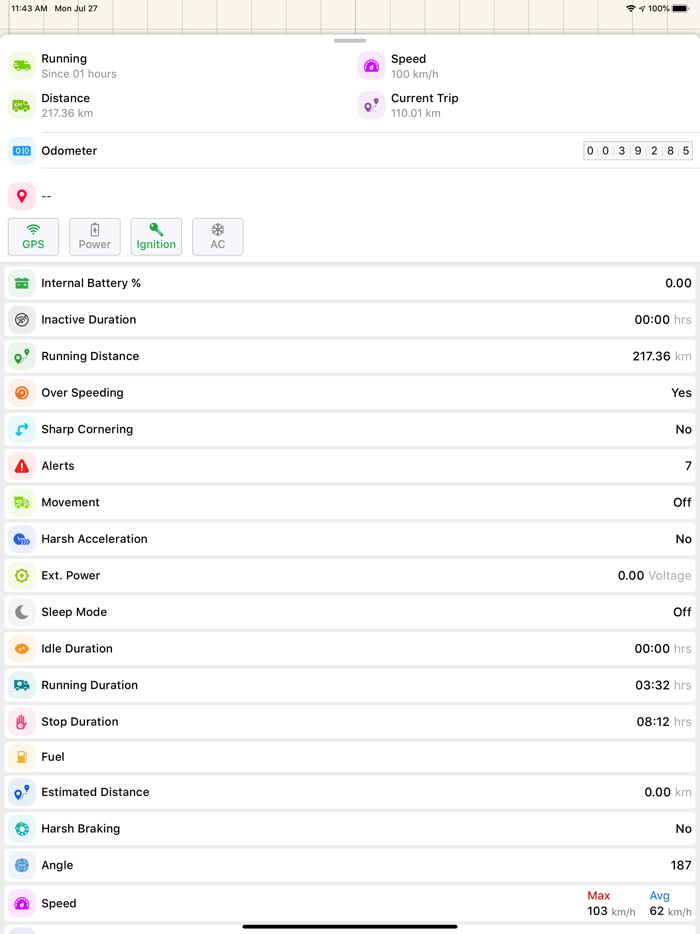Toggle the Ignition status button

coord(156,236)
